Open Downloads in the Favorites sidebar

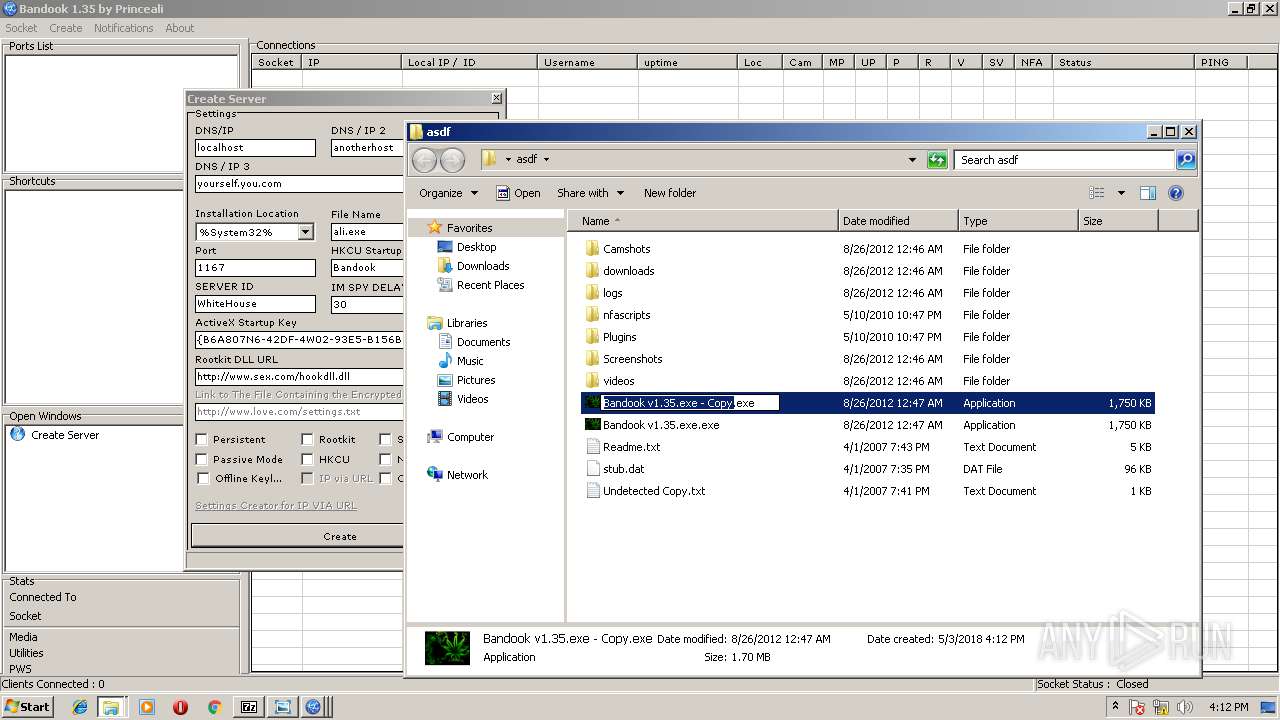473,266
